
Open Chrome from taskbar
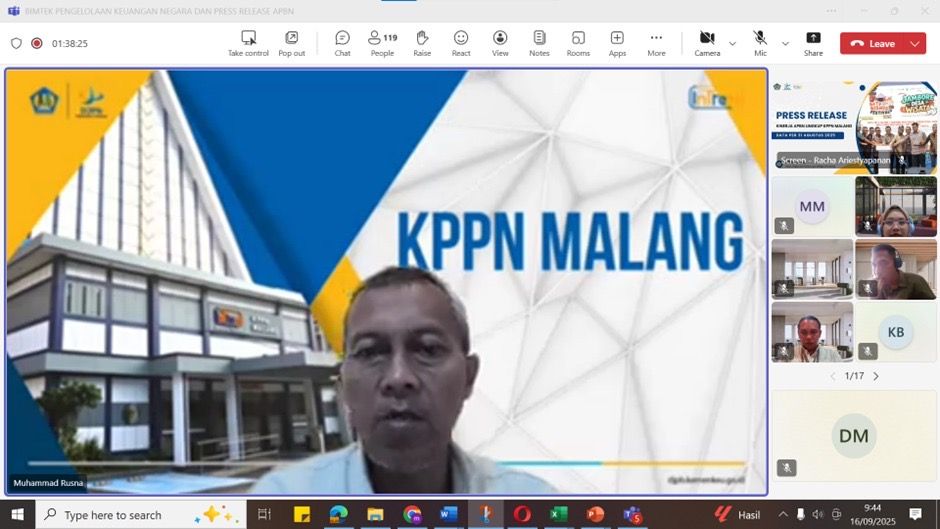pyautogui.click(x=412, y=515)
